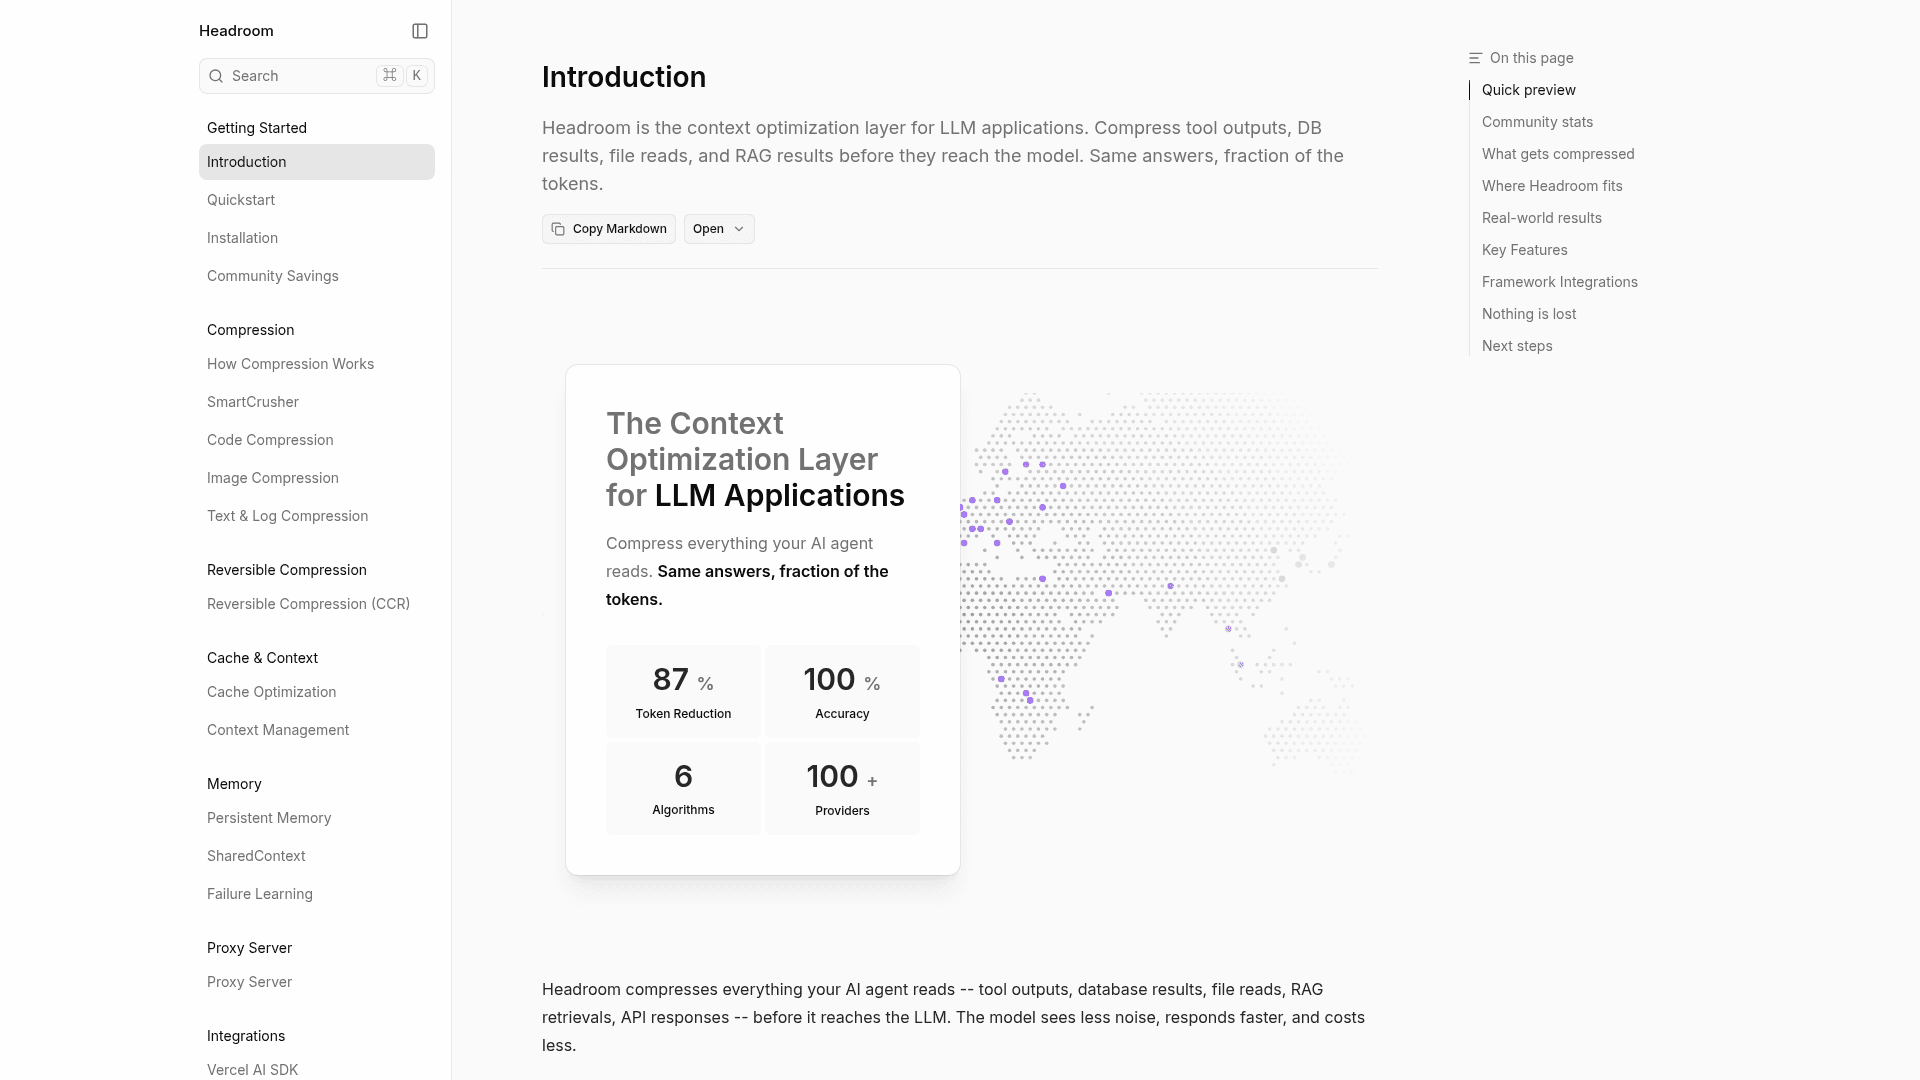Image resolution: width=1920 pixels, height=1080 pixels.
Task: Click the 100+ Providers stat
Action: click(842, 788)
